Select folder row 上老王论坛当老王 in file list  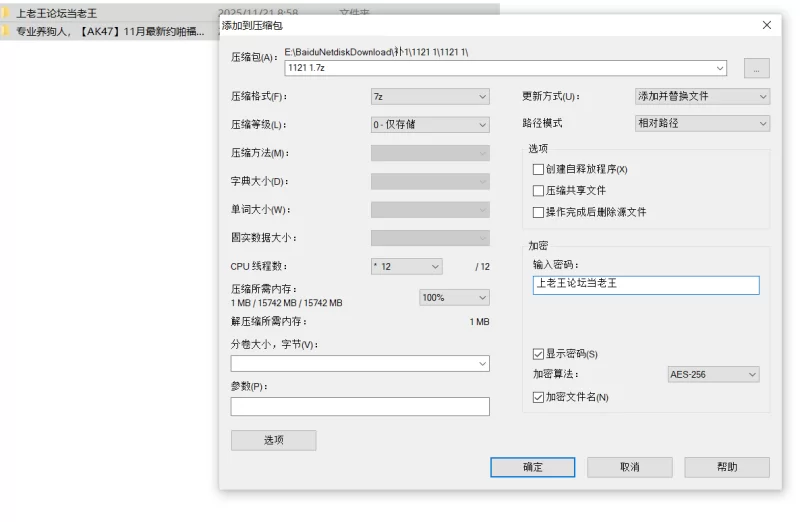(250, 13)
